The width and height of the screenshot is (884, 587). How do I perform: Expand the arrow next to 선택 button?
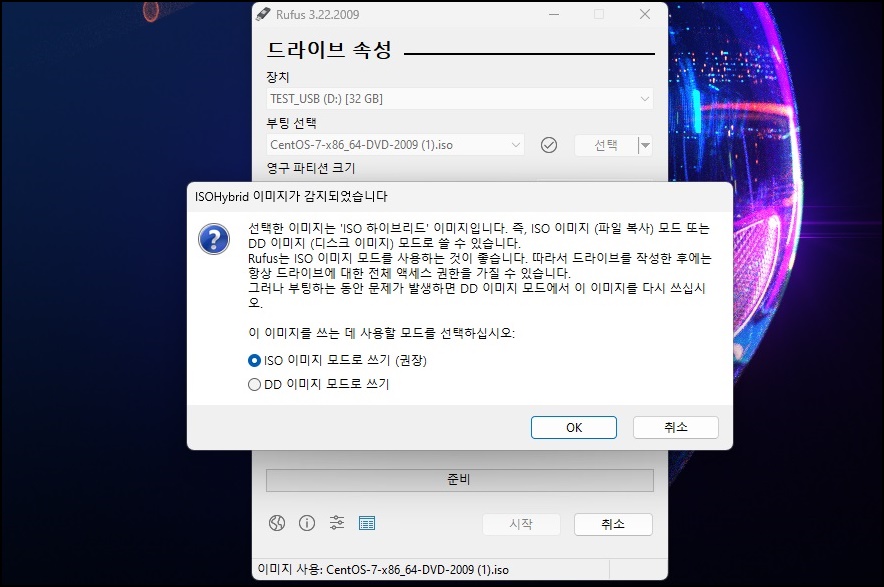tap(646, 145)
